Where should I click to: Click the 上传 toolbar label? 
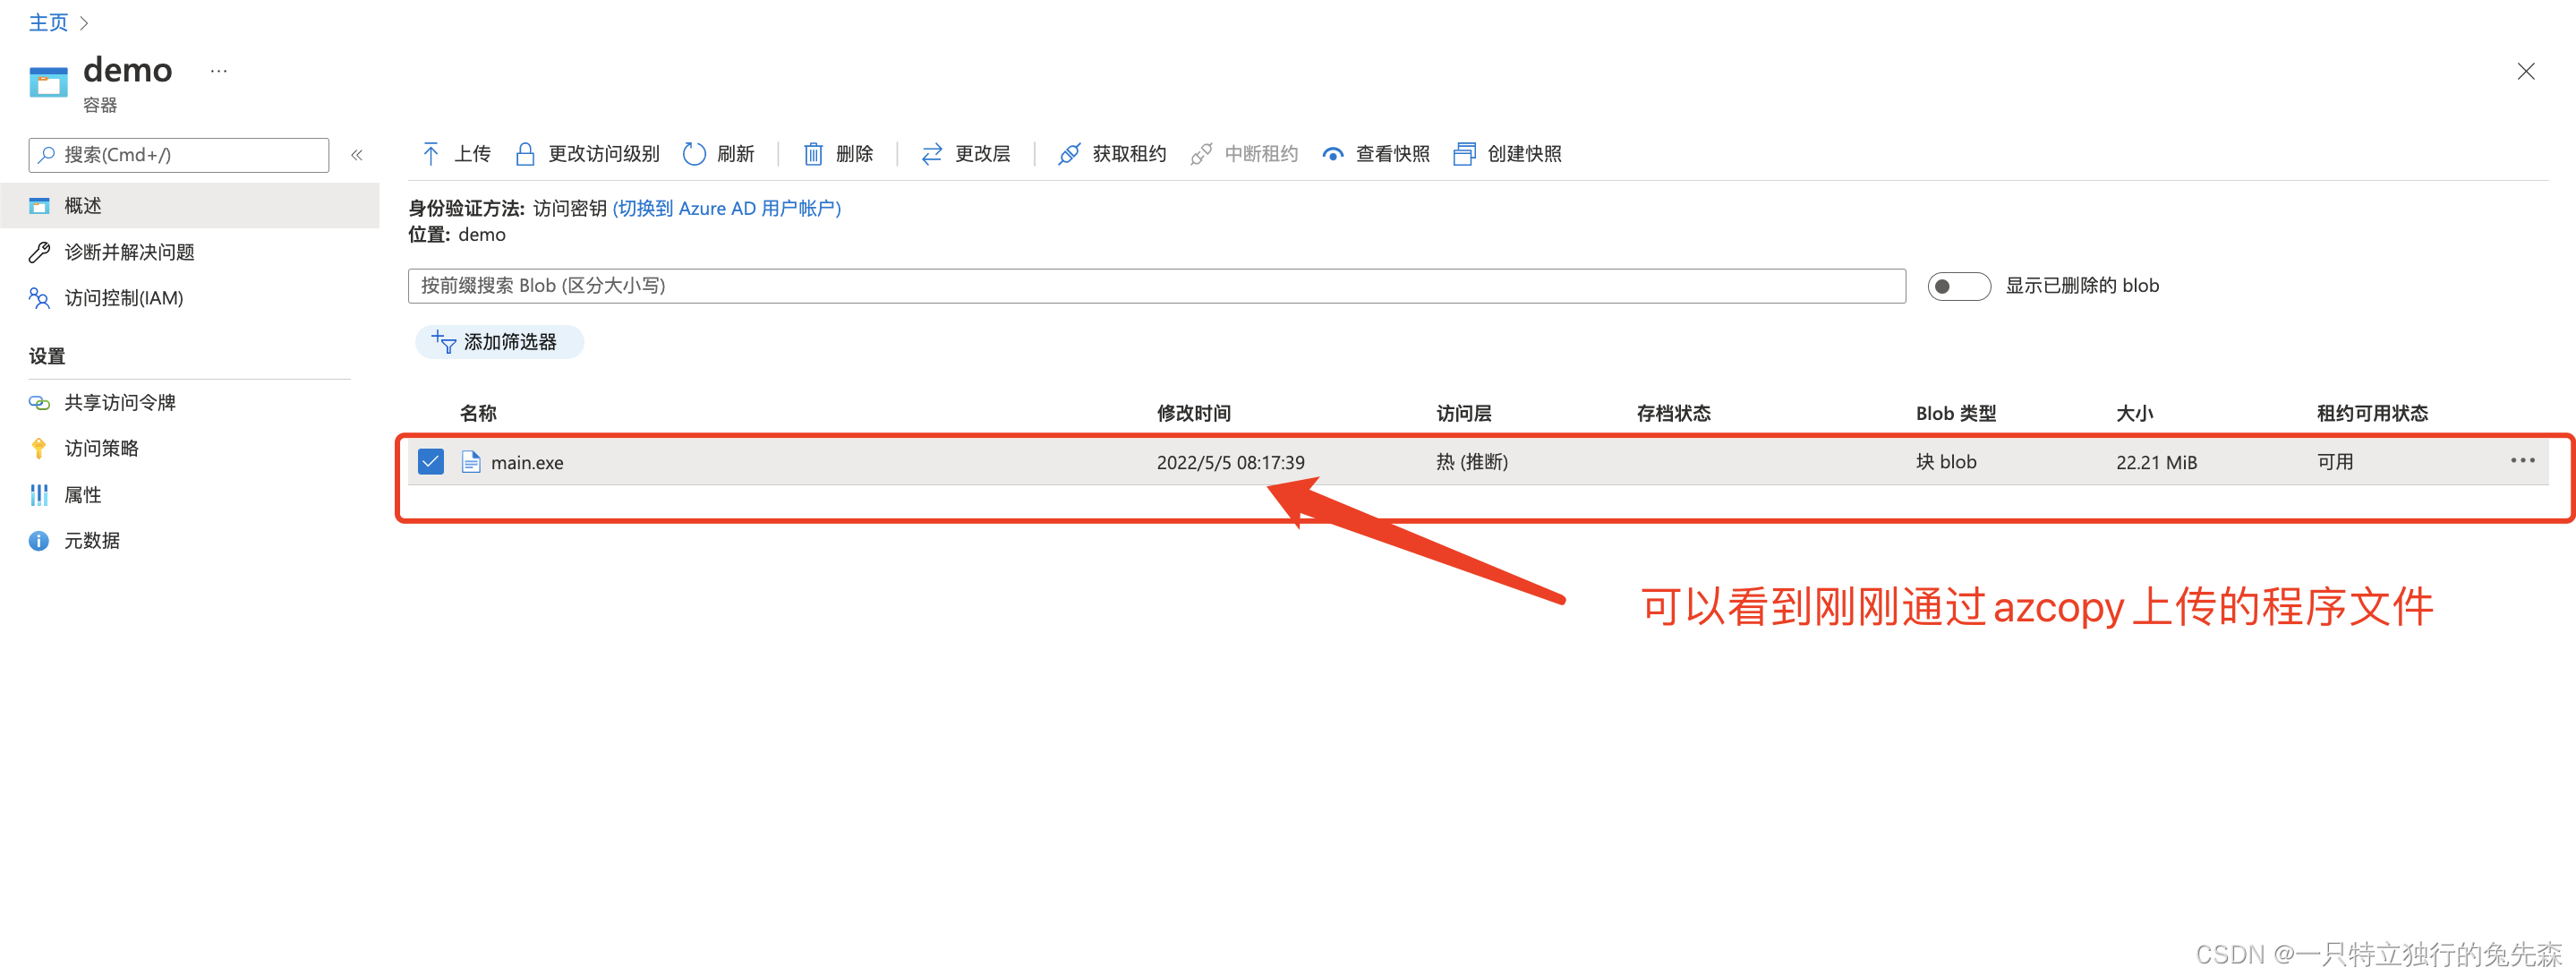(x=472, y=153)
